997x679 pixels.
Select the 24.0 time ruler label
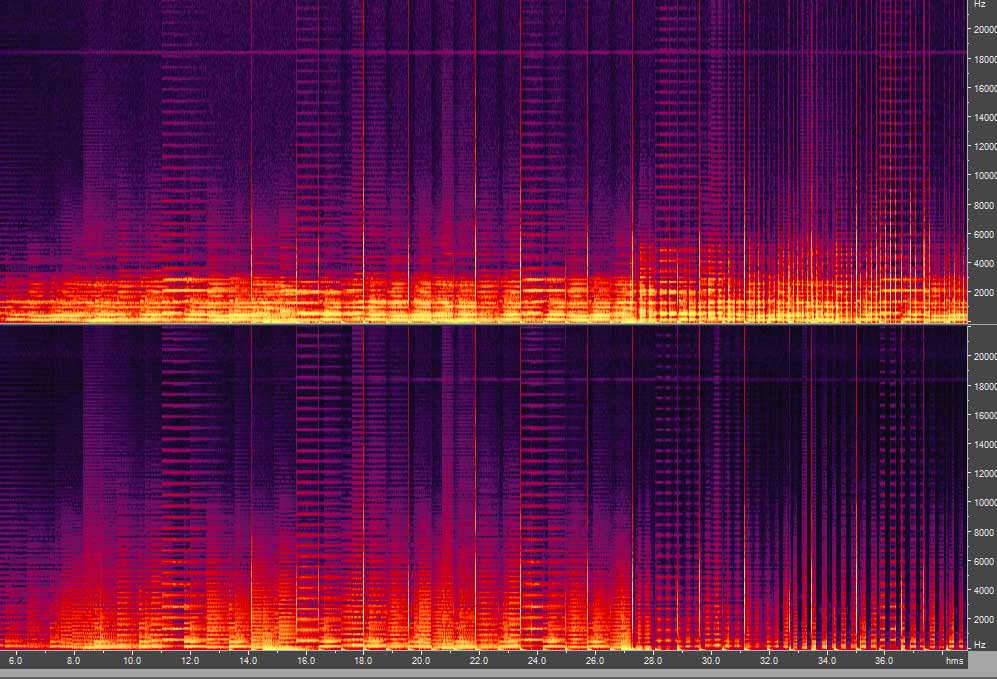[x=537, y=661]
